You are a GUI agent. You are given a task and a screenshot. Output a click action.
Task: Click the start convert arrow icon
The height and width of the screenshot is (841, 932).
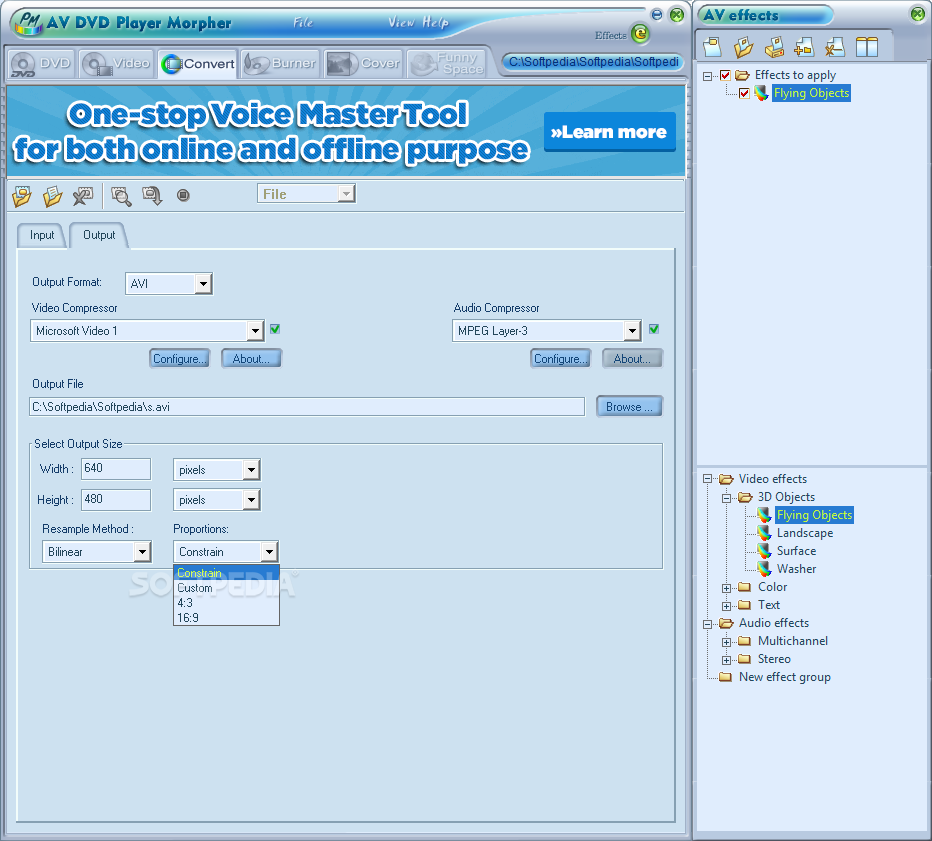[x=152, y=196]
